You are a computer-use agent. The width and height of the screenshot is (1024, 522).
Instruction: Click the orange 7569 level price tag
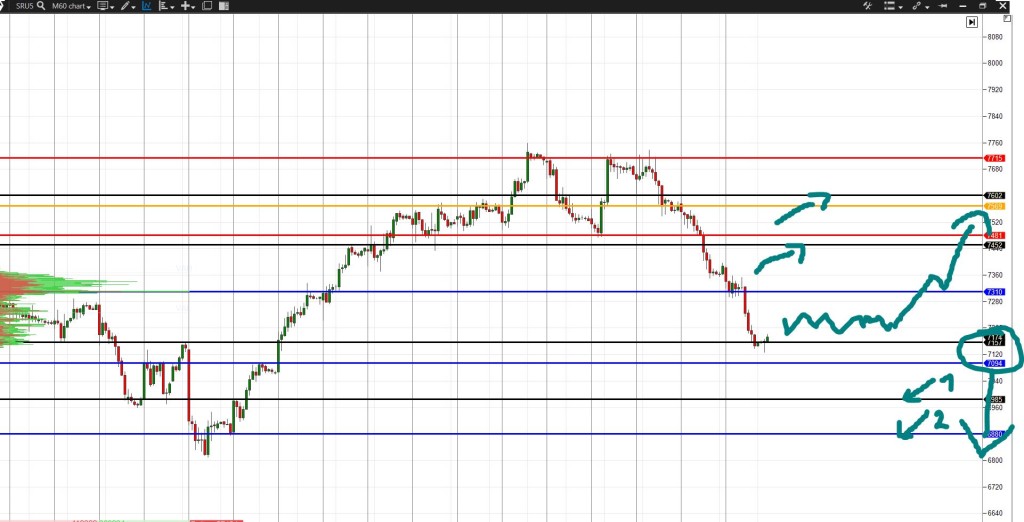[x=995, y=206]
